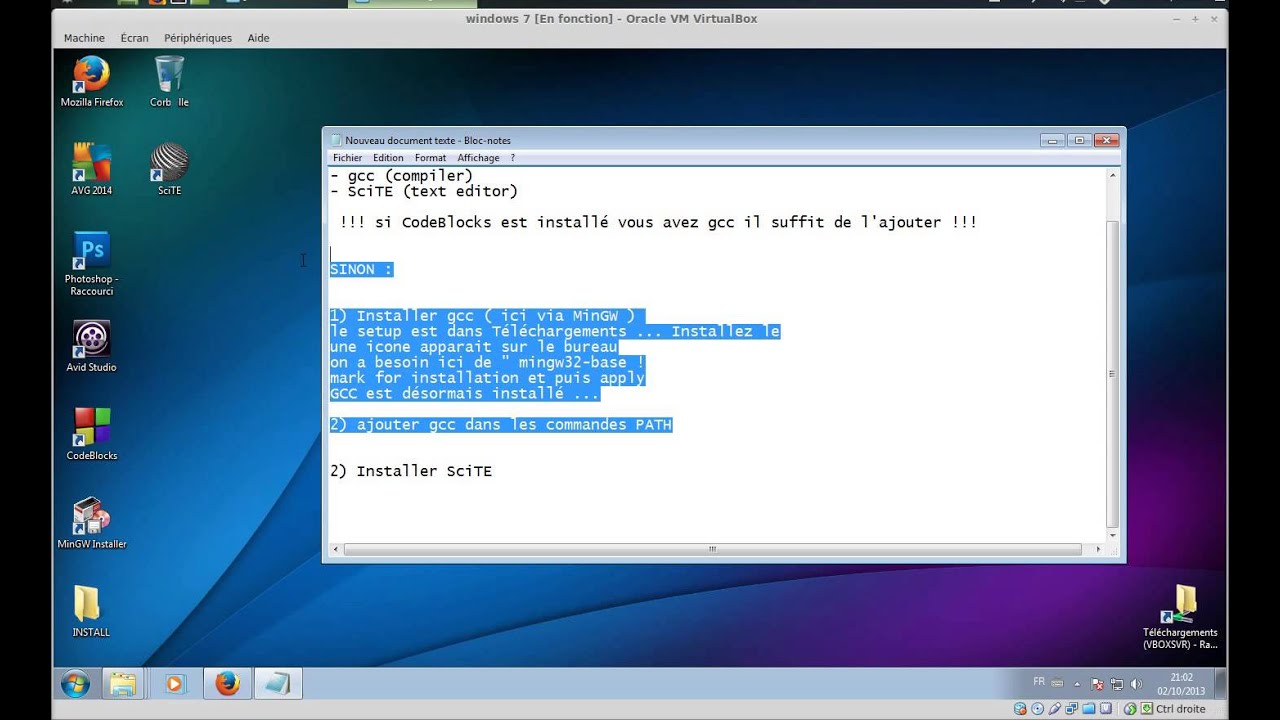Click the VirtualBox optical disc status icon

tap(1037, 709)
